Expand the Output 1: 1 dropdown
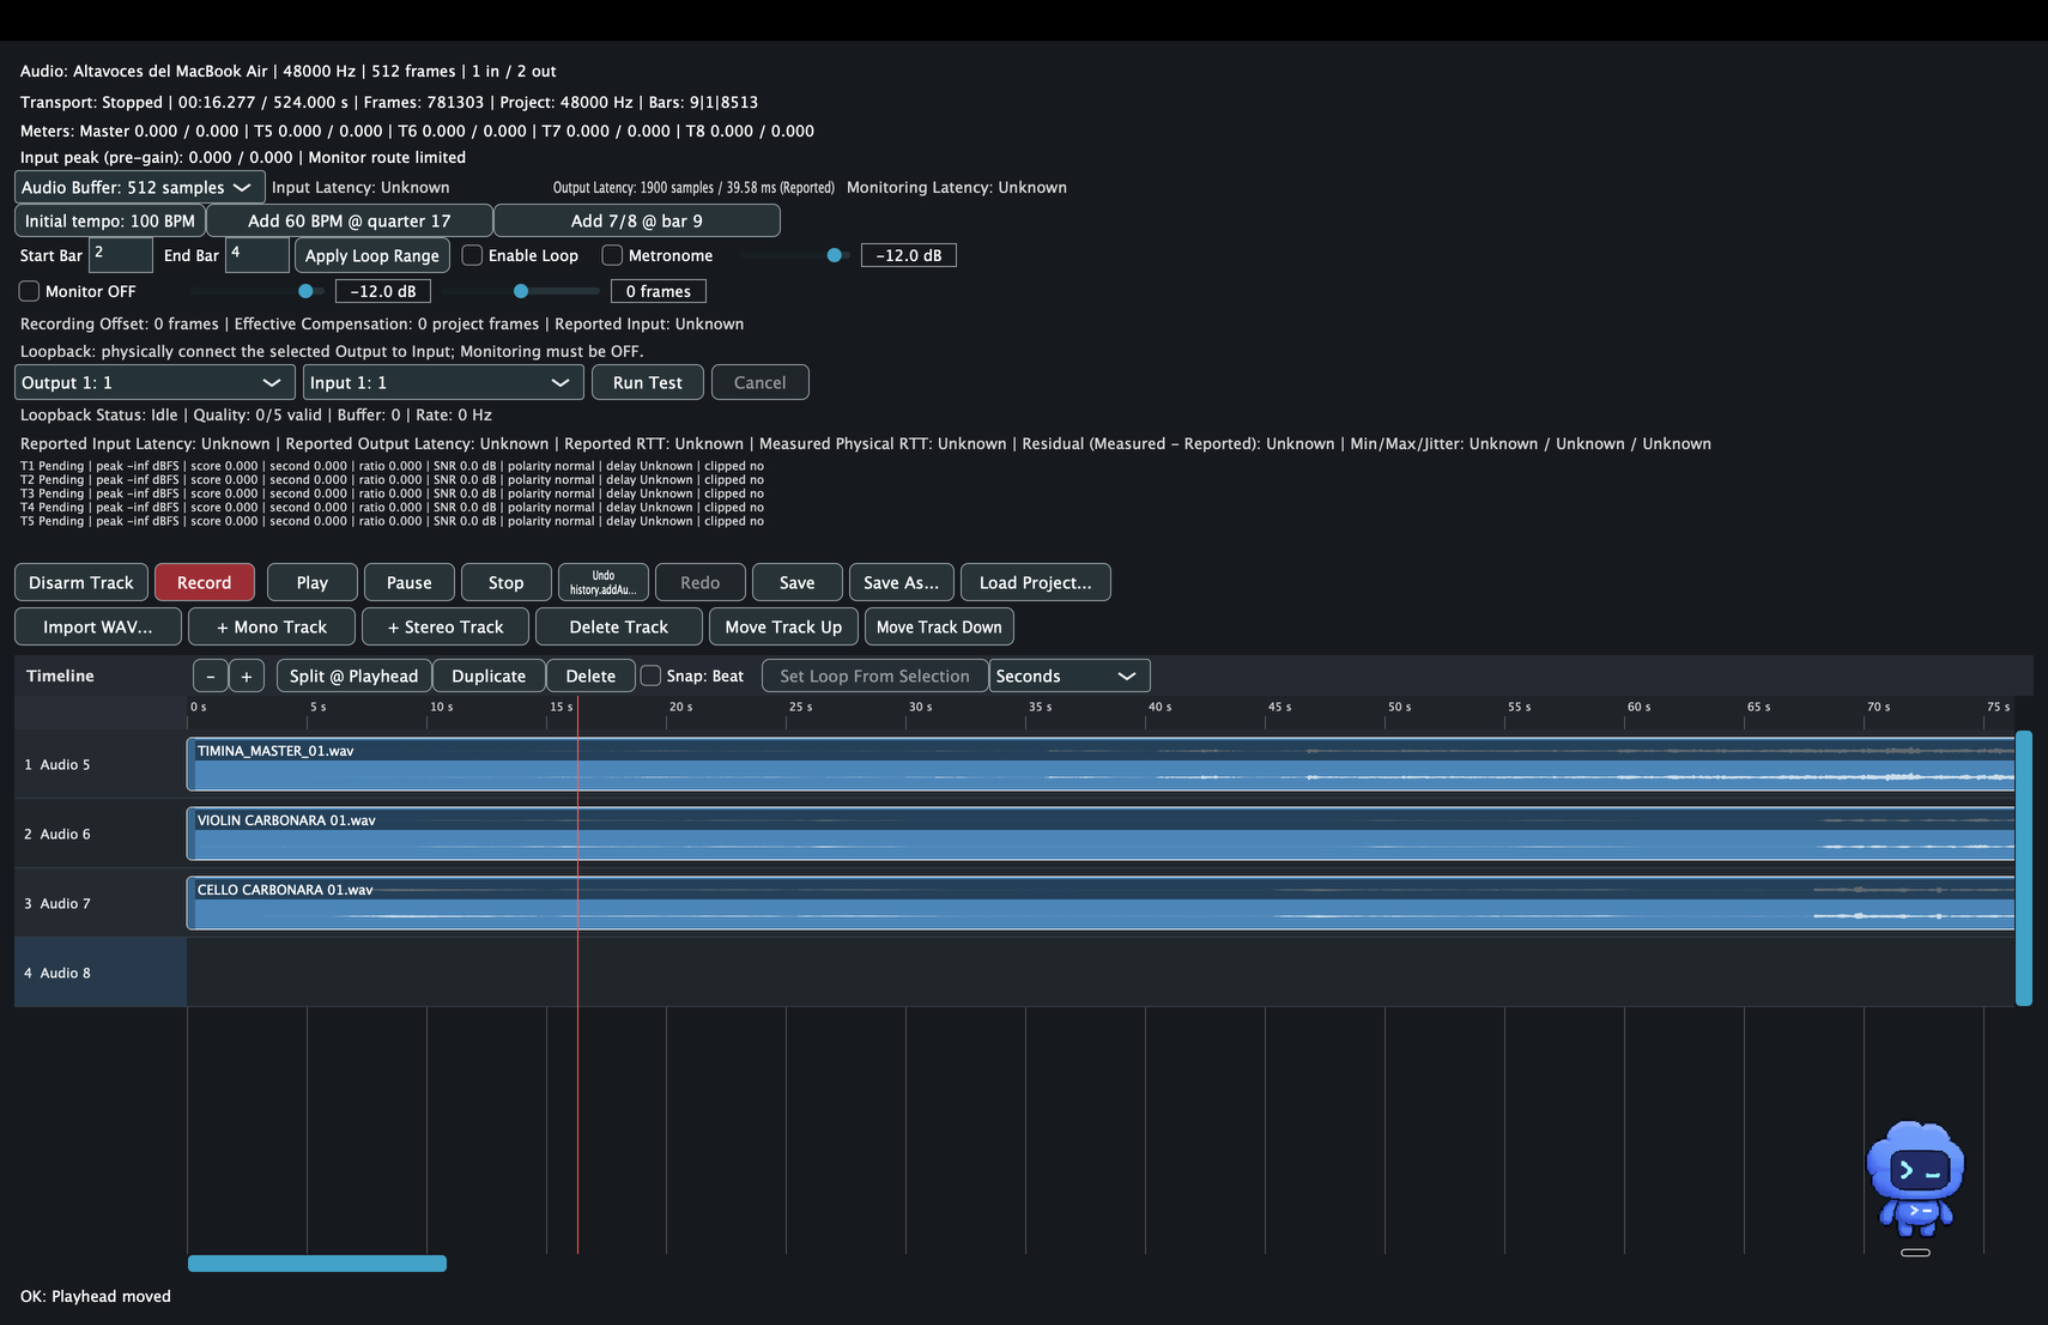The image size is (2048, 1325). click(x=154, y=382)
